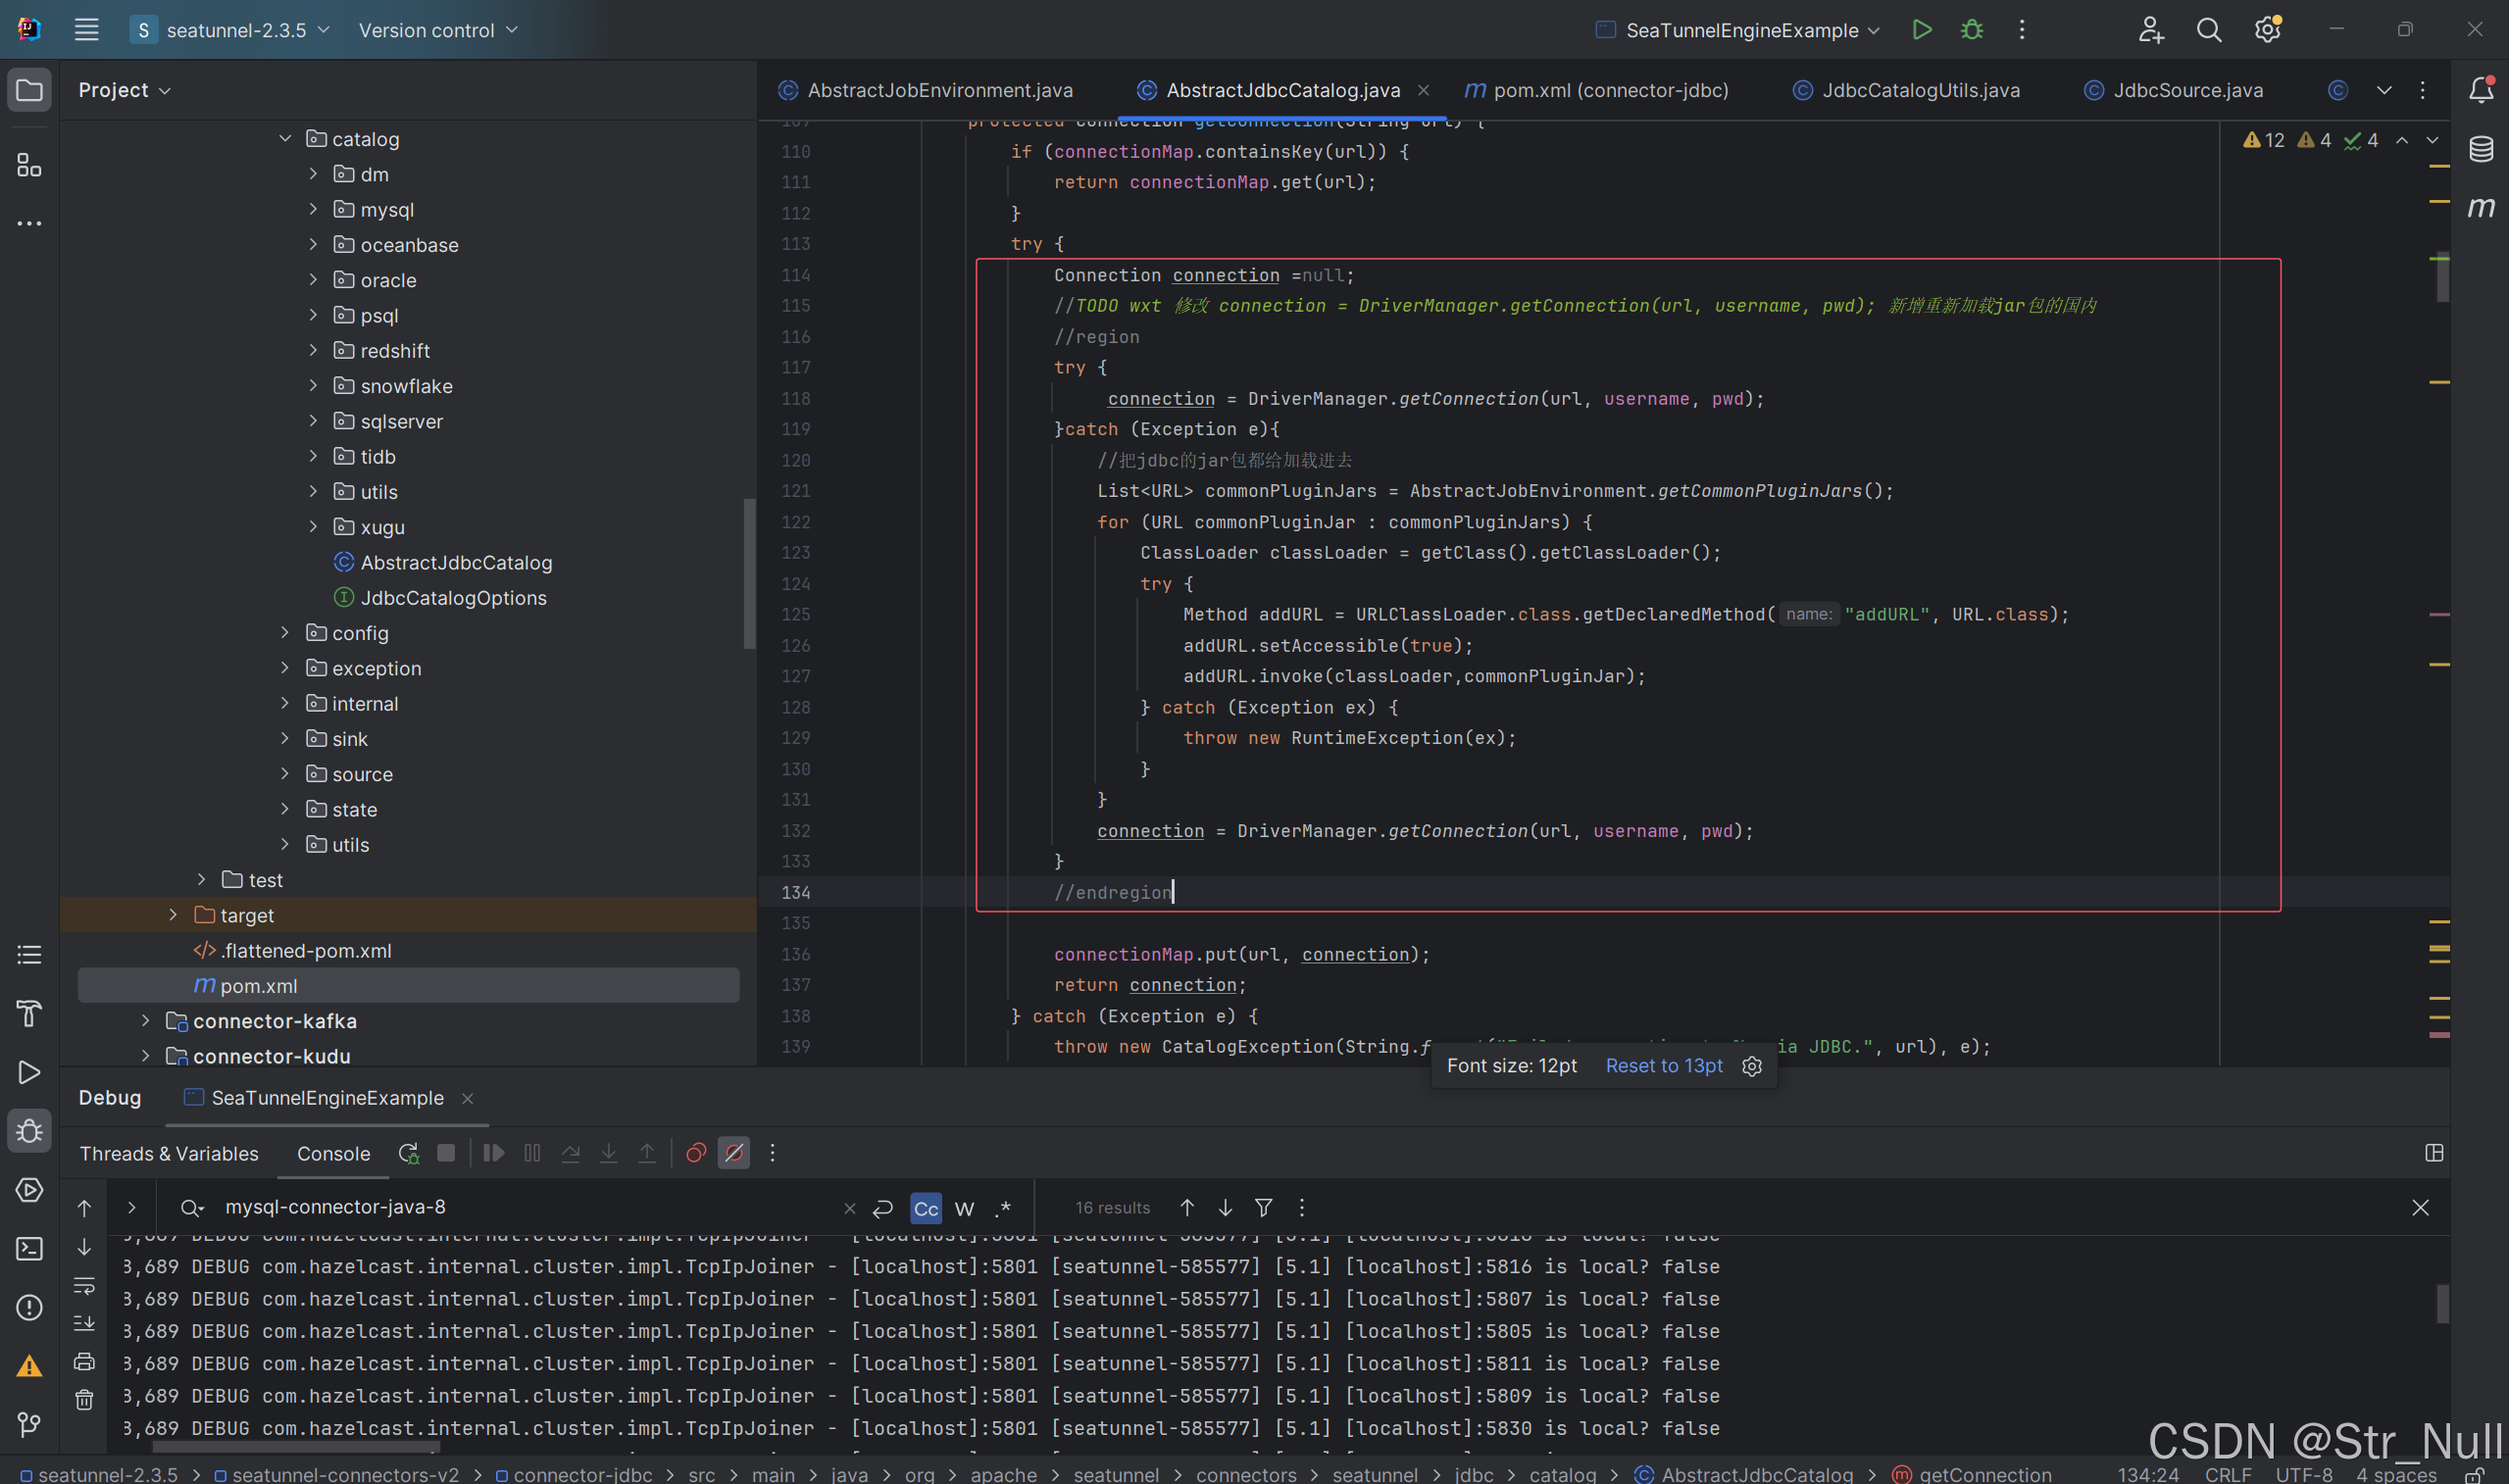Screen dimensions: 2509x1484
Task: Open the Structure tool window icon
Action: pyautogui.click(x=29, y=165)
